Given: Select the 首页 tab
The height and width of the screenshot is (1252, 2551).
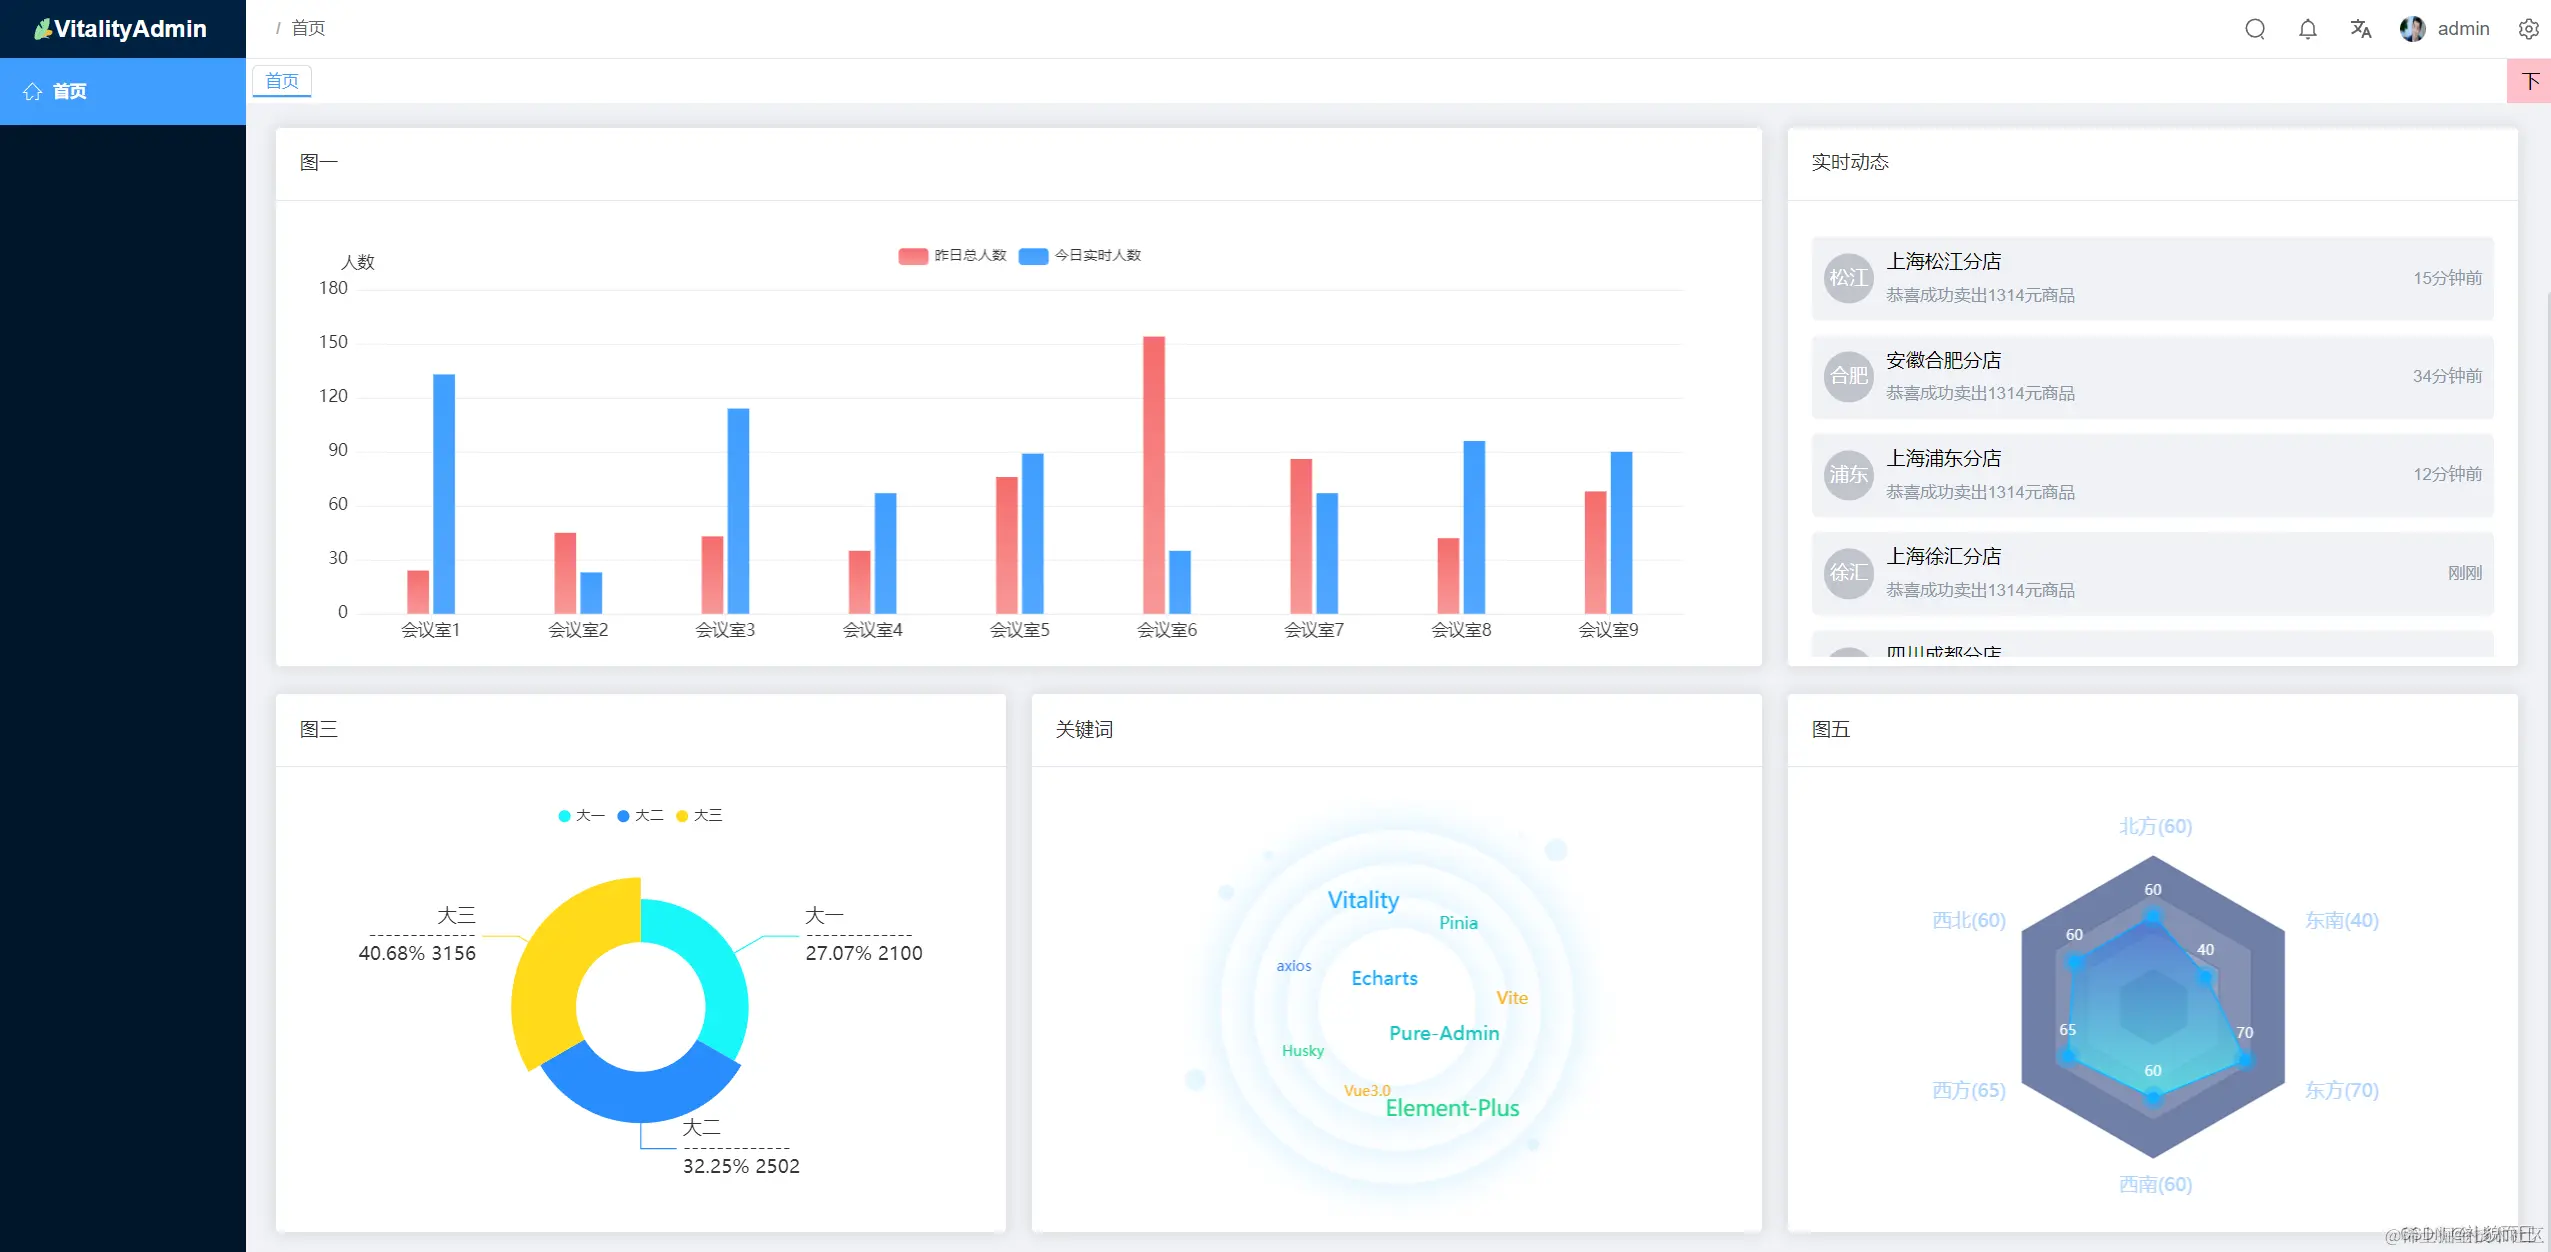Looking at the screenshot, I should tap(282, 81).
